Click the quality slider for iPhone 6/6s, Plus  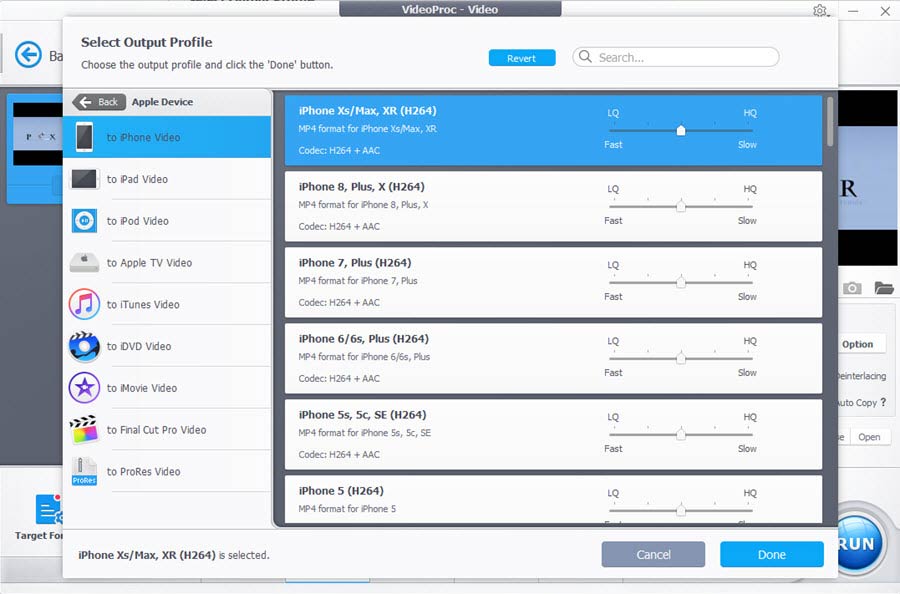pyautogui.click(x=681, y=358)
